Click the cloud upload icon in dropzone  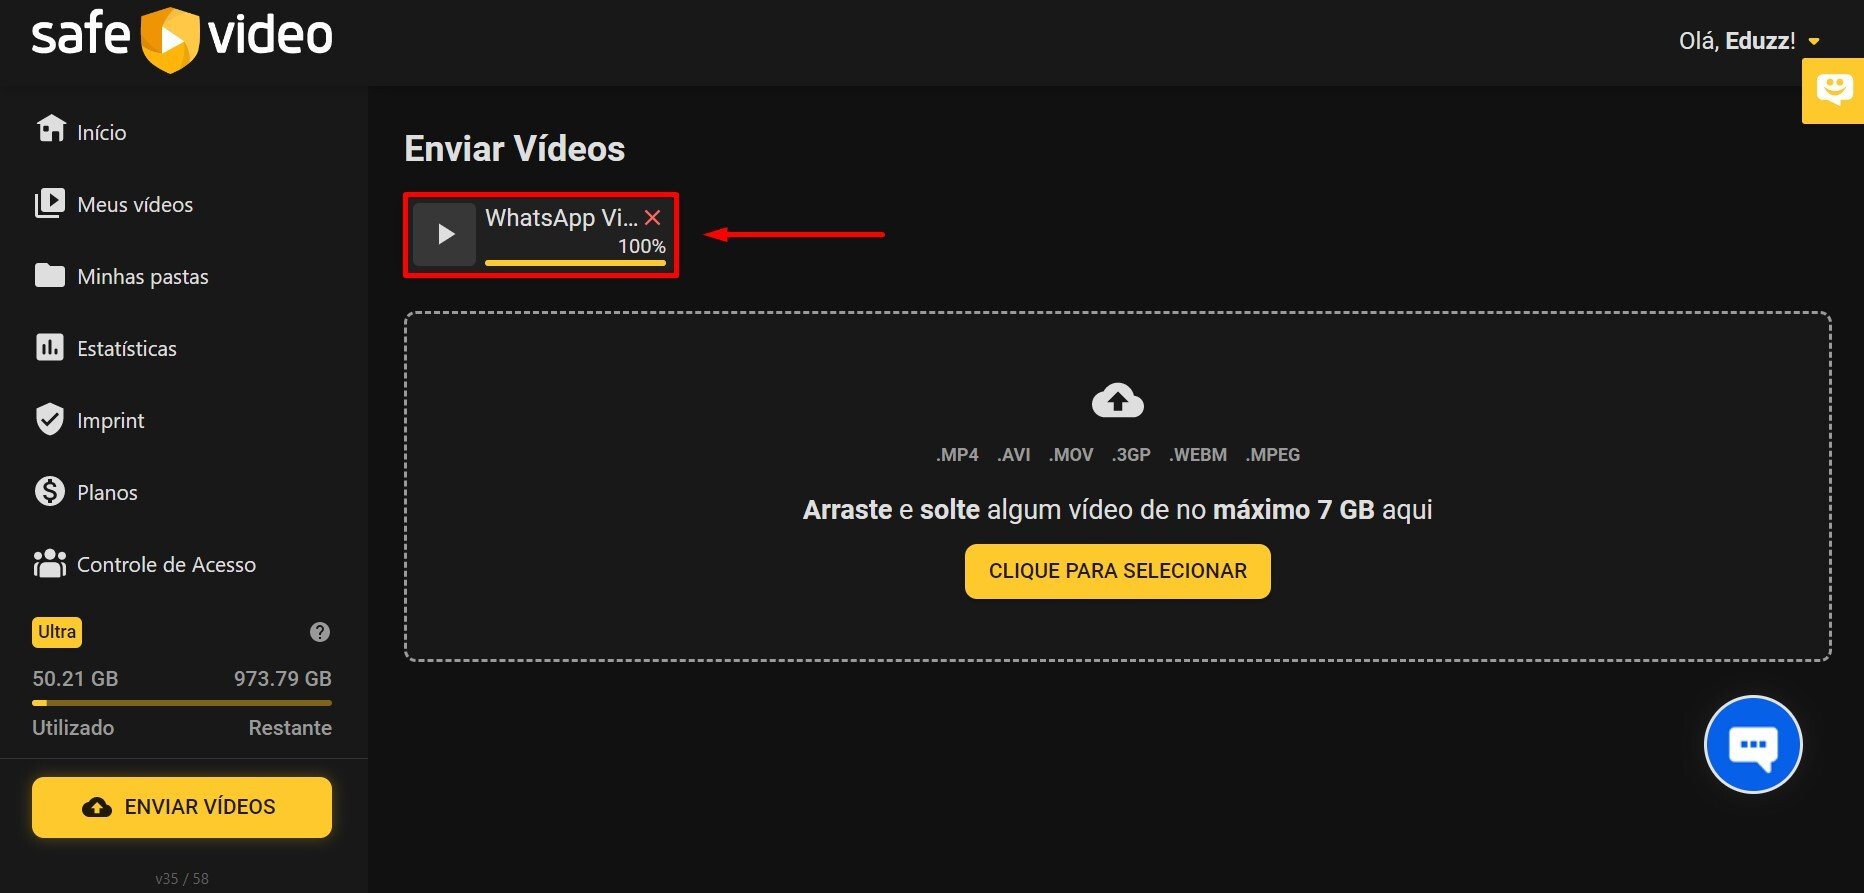[x=1117, y=401]
